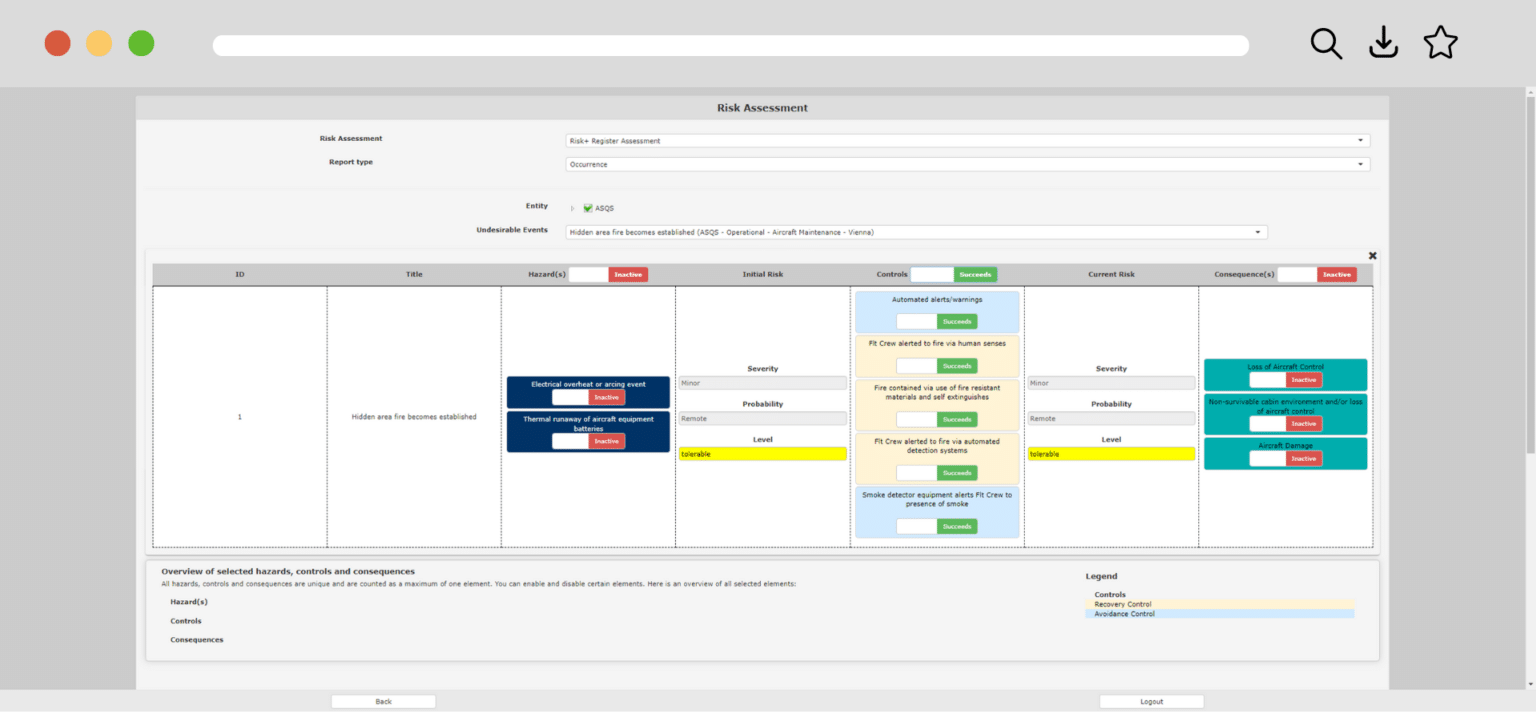This screenshot has width=1536, height=714.
Task: Open the Undesirable Events dropdown
Action: click(1257, 231)
